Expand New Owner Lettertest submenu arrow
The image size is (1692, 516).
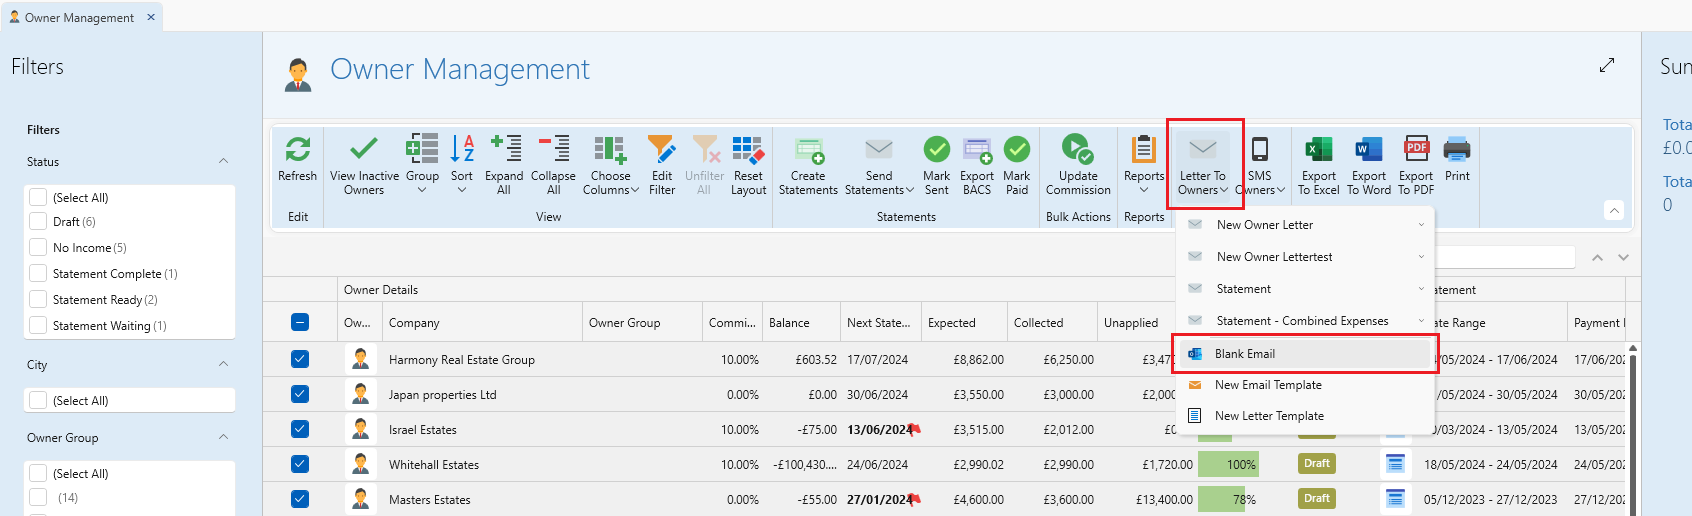click(1421, 257)
